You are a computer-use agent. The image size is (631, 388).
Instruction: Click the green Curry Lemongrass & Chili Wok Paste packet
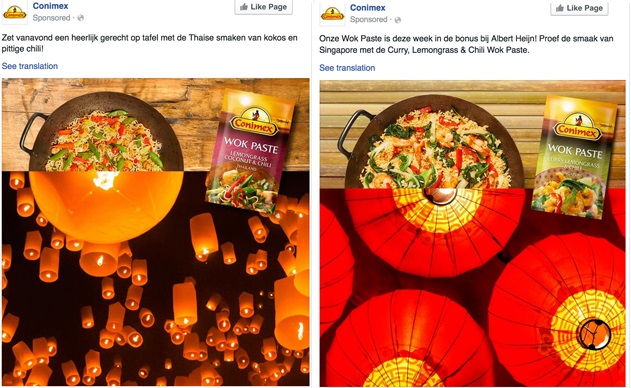[x=573, y=157]
